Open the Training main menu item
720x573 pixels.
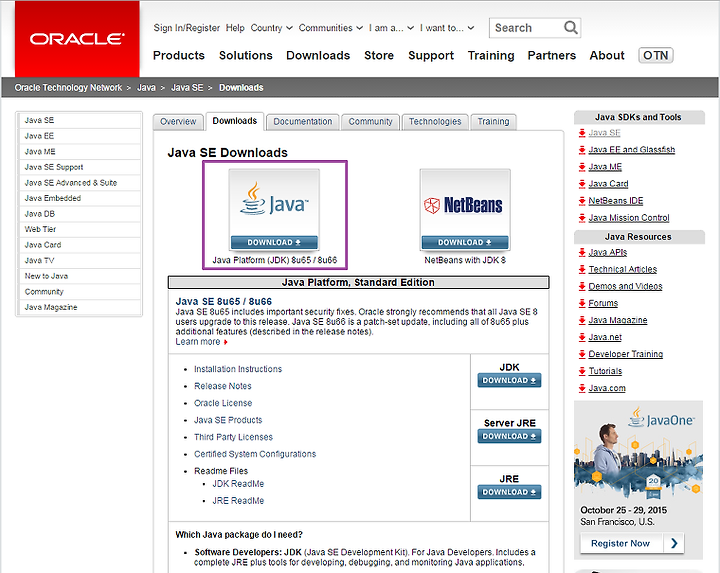click(491, 56)
